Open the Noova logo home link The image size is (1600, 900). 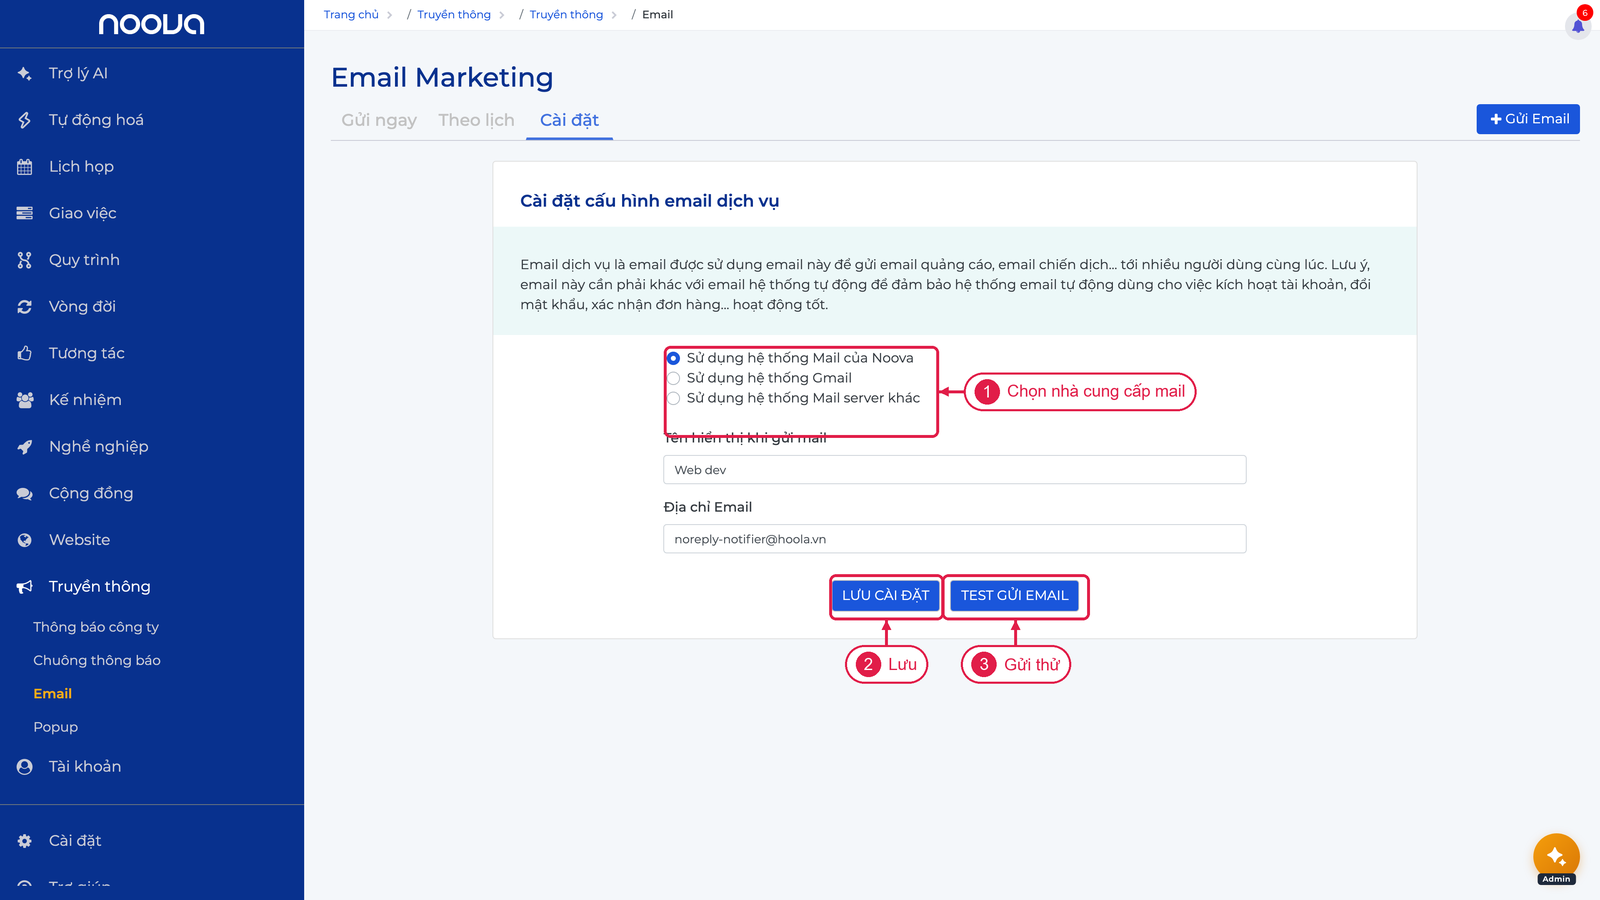click(151, 24)
